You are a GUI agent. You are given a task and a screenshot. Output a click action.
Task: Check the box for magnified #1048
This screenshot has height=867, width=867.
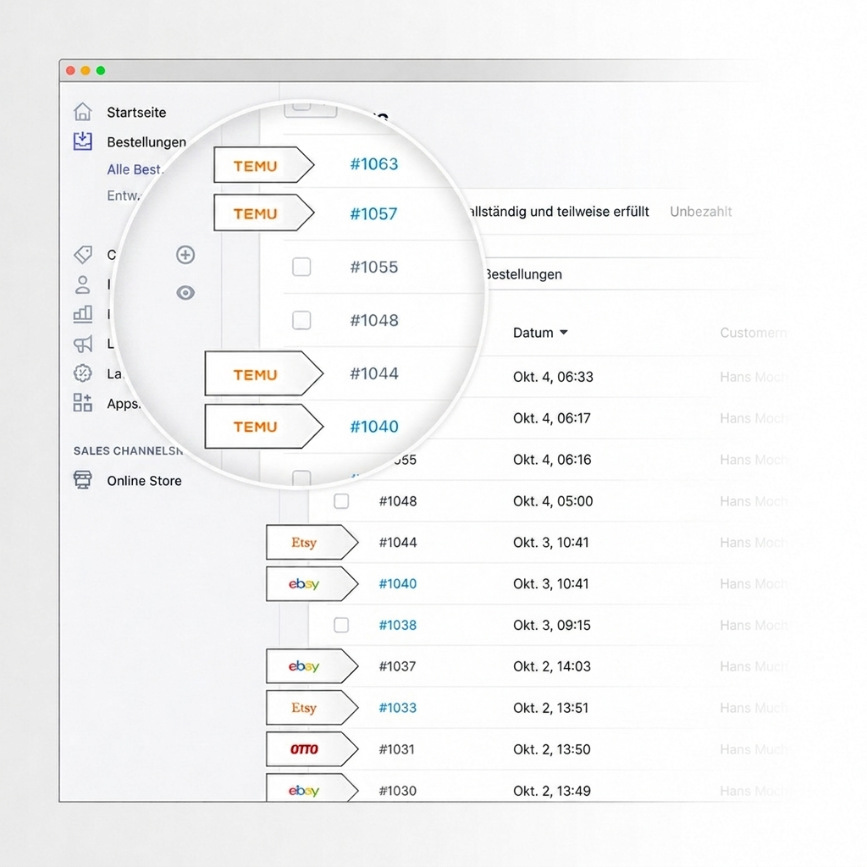tap(301, 320)
